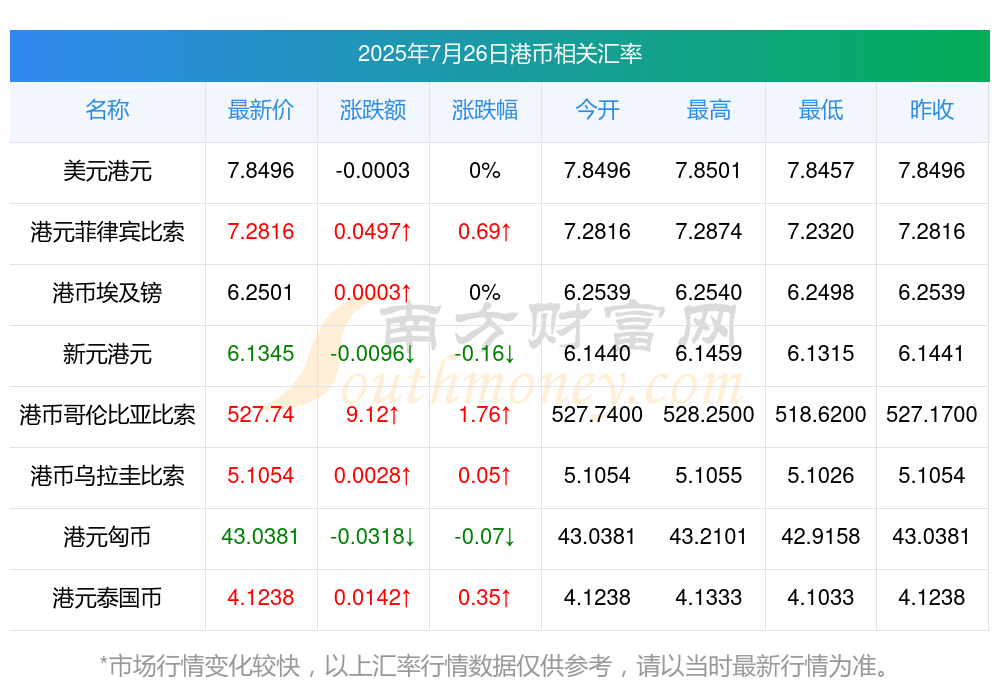Click green latest price 6.1345

point(260,353)
